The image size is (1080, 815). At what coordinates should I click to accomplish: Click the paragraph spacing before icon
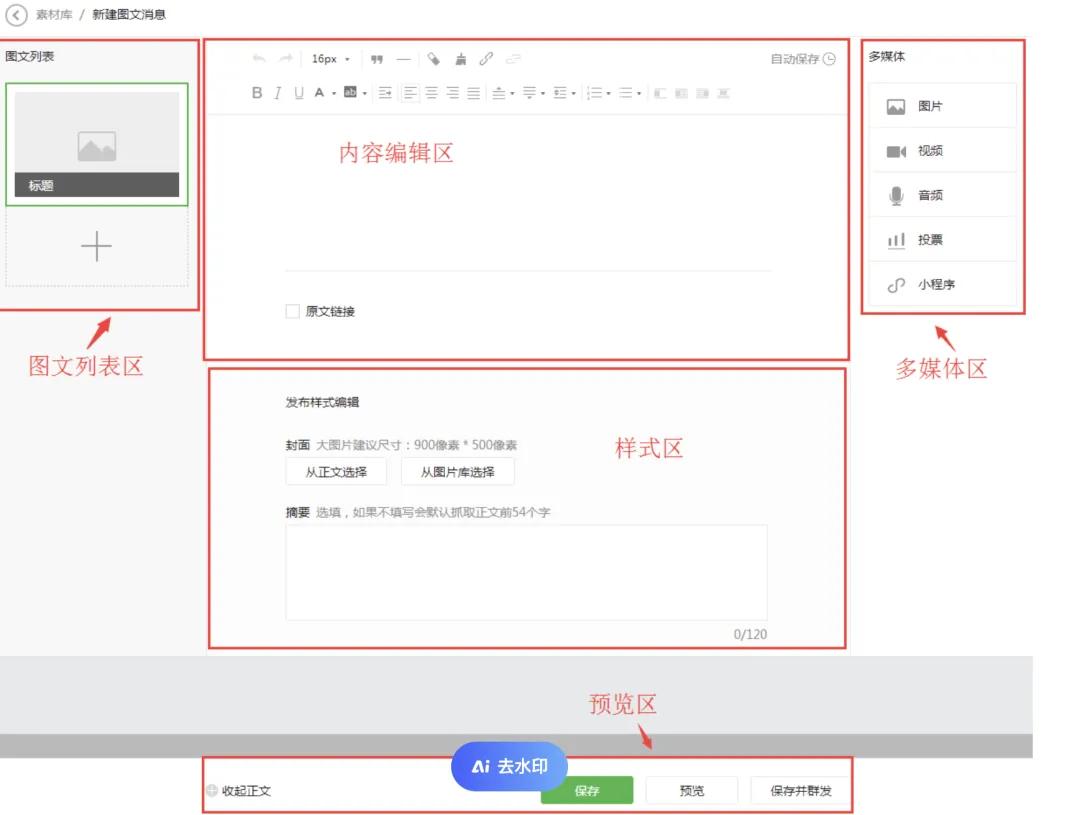[499, 93]
